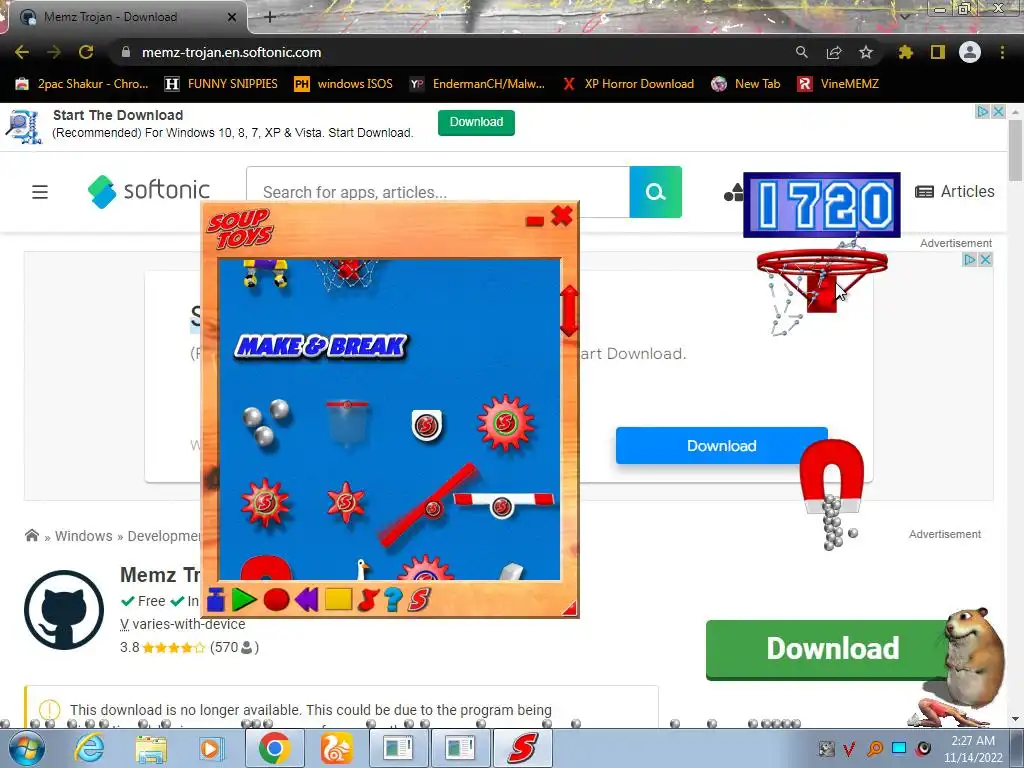Toggle the browser side panel icon
1024x768 pixels.
(x=937, y=52)
